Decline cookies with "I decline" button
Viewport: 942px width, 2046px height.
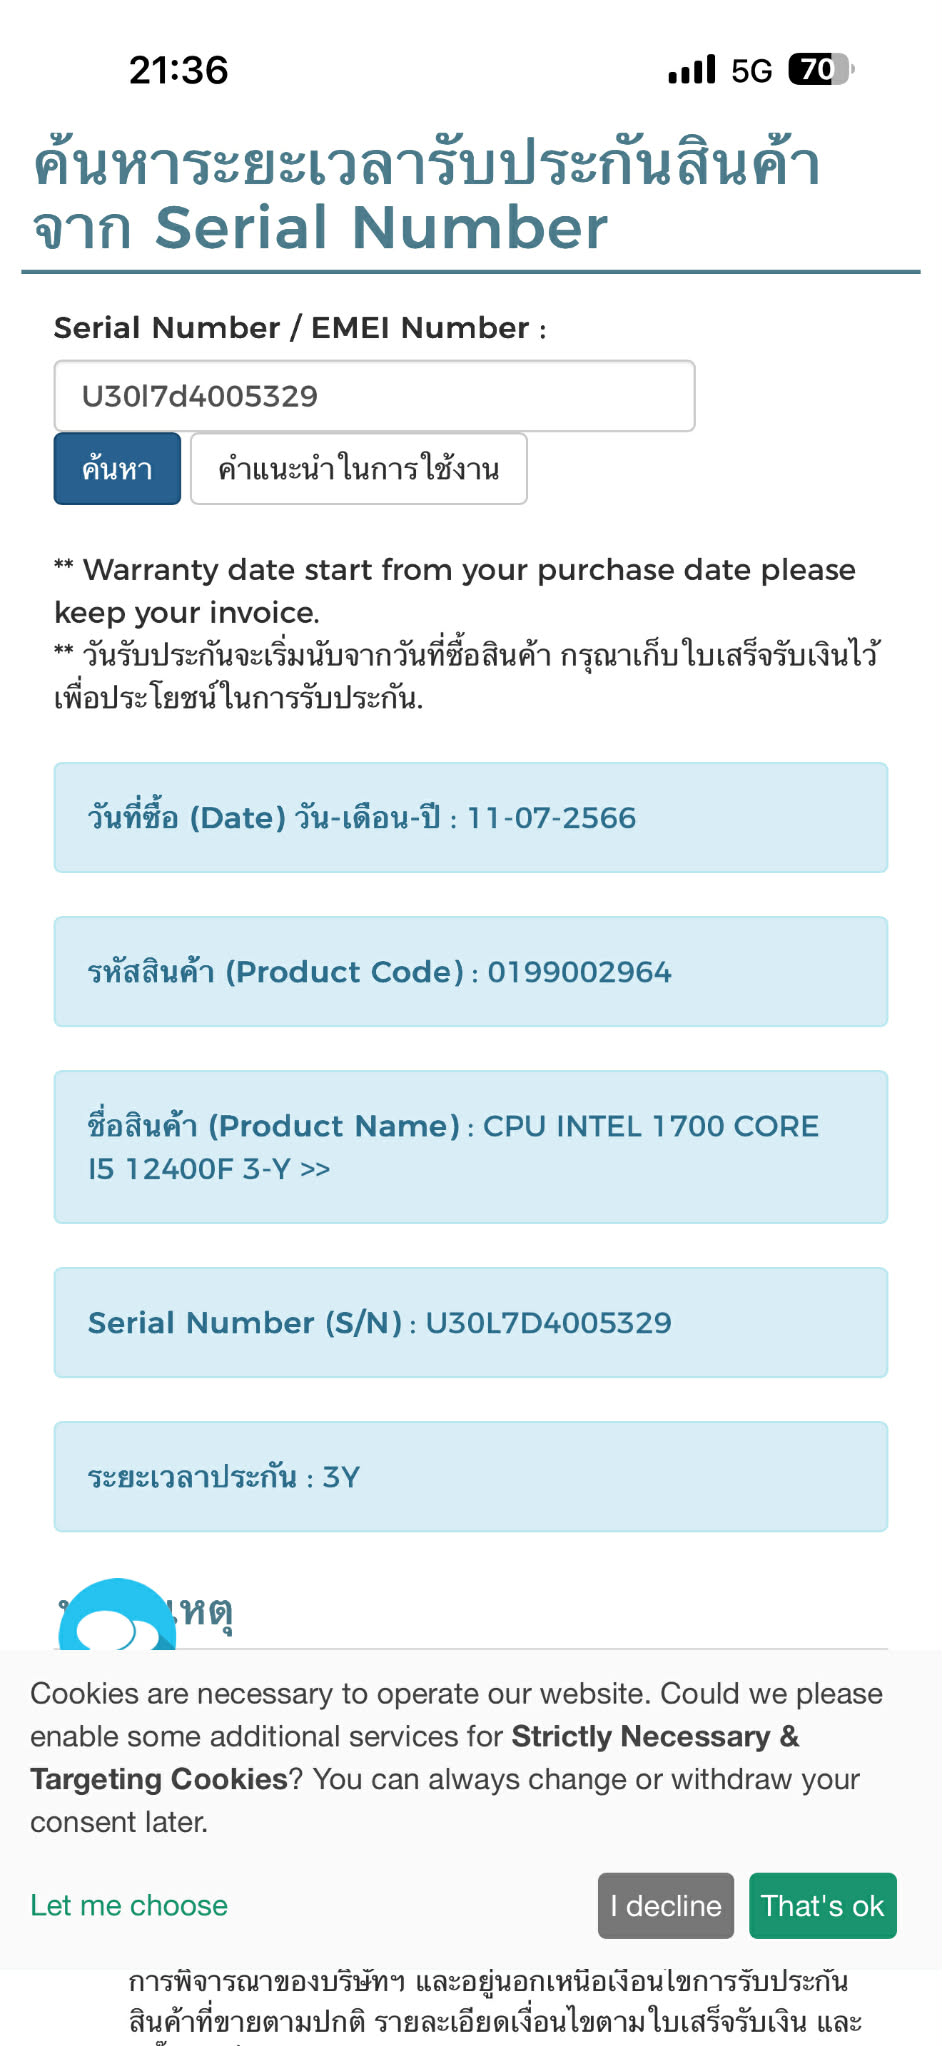coord(666,1905)
